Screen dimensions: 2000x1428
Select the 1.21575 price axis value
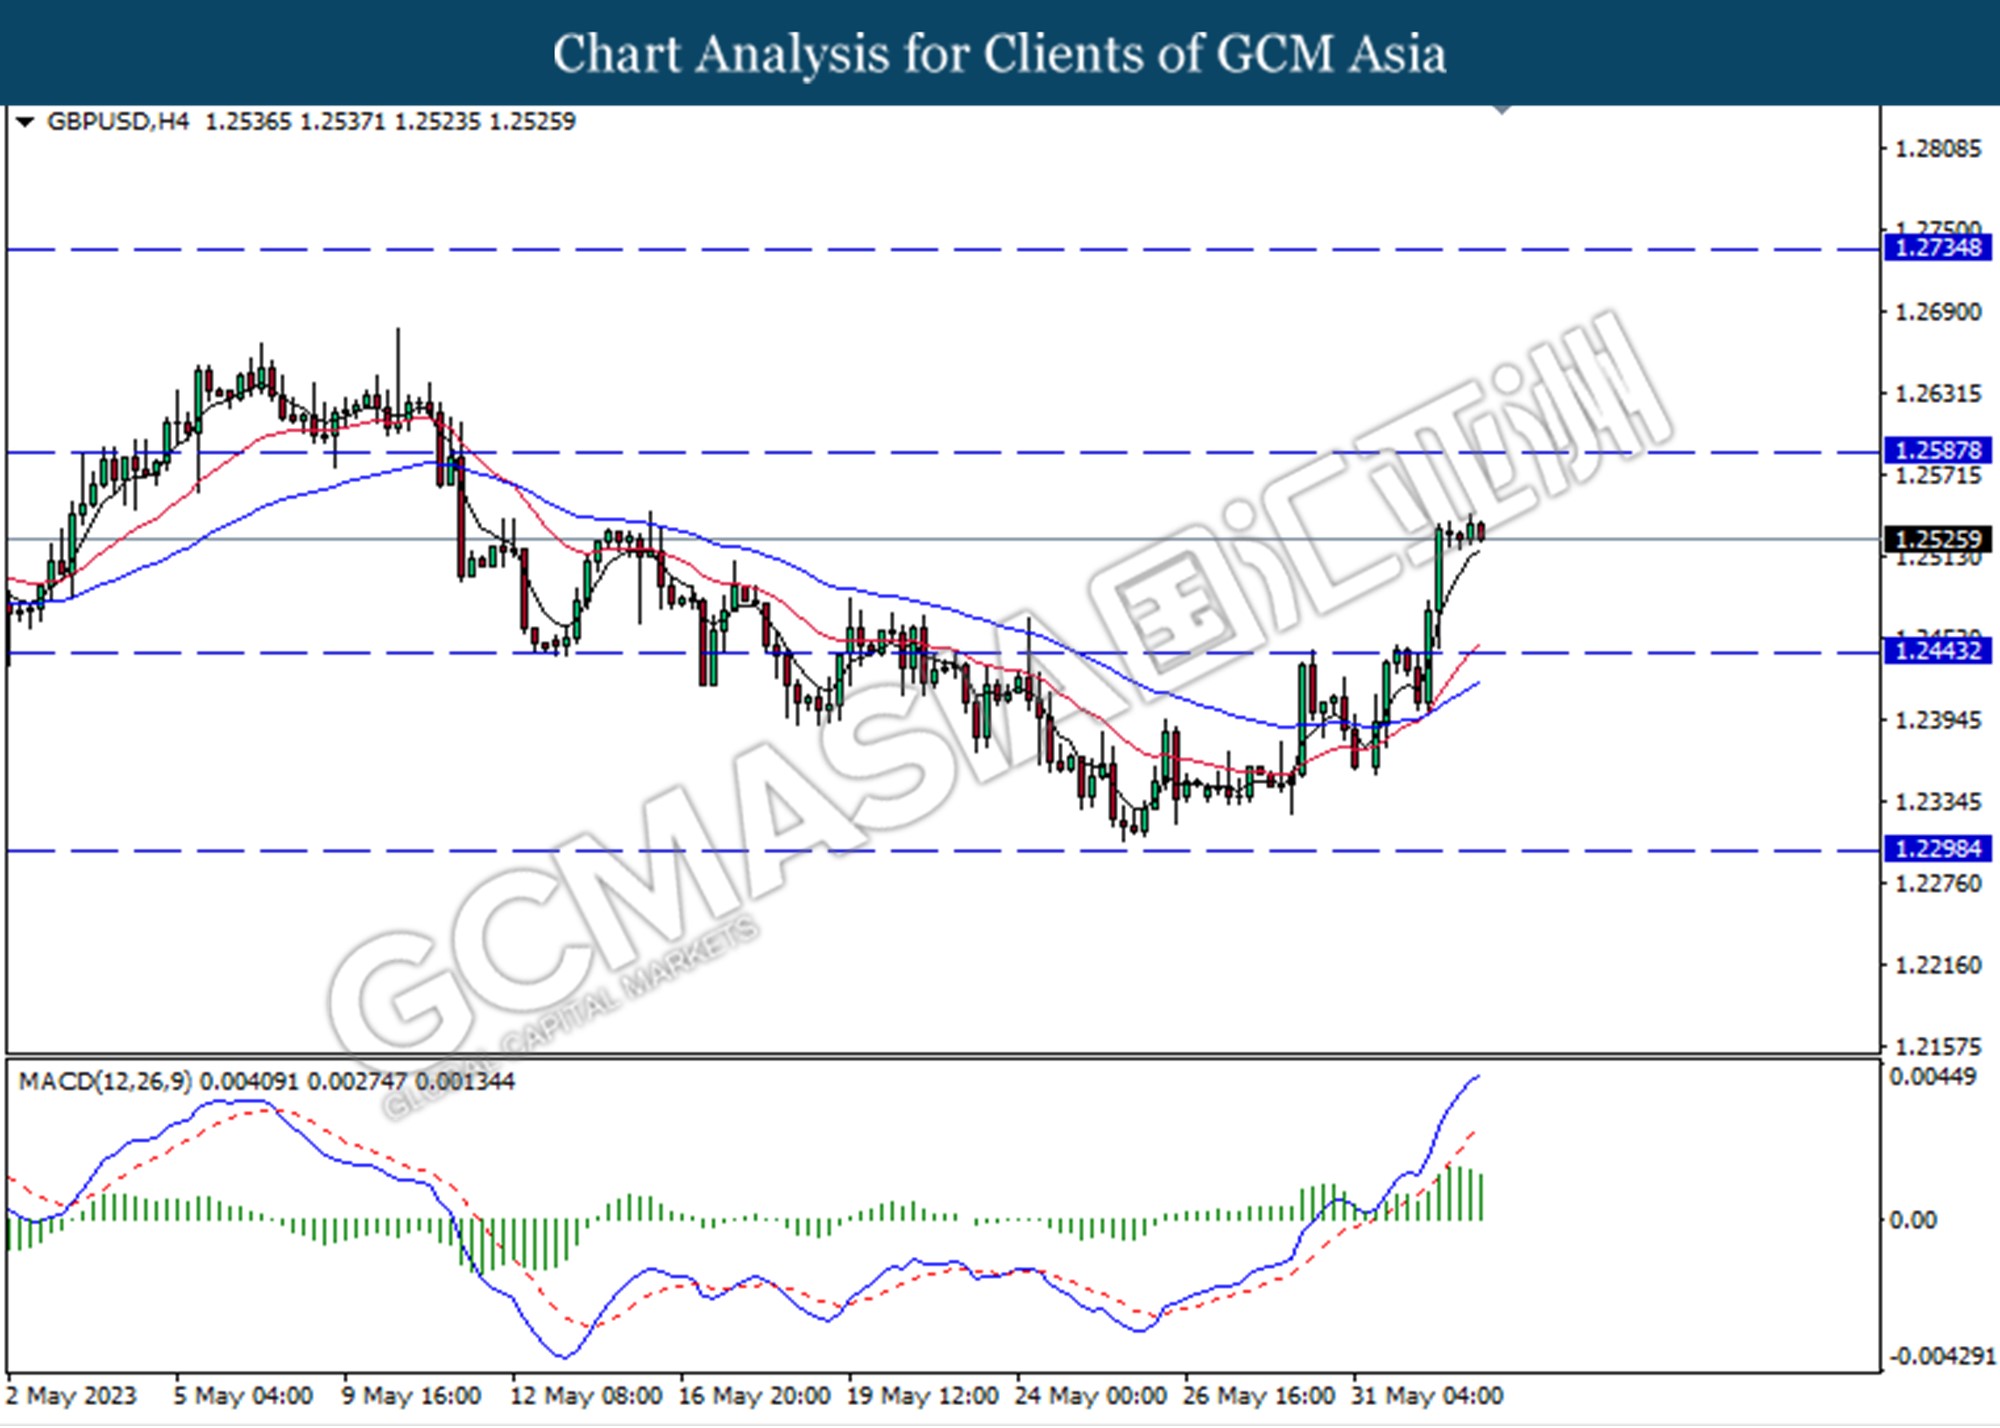pyautogui.click(x=1938, y=1047)
